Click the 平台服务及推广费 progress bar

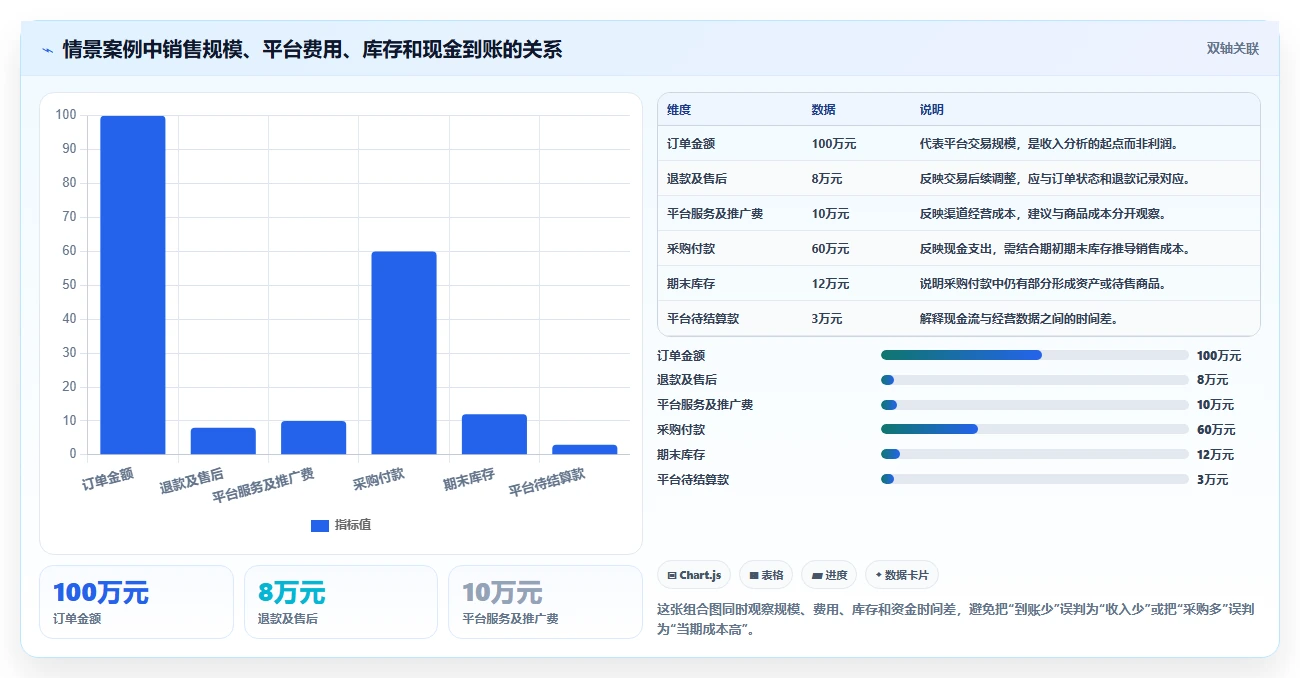point(1035,405)
